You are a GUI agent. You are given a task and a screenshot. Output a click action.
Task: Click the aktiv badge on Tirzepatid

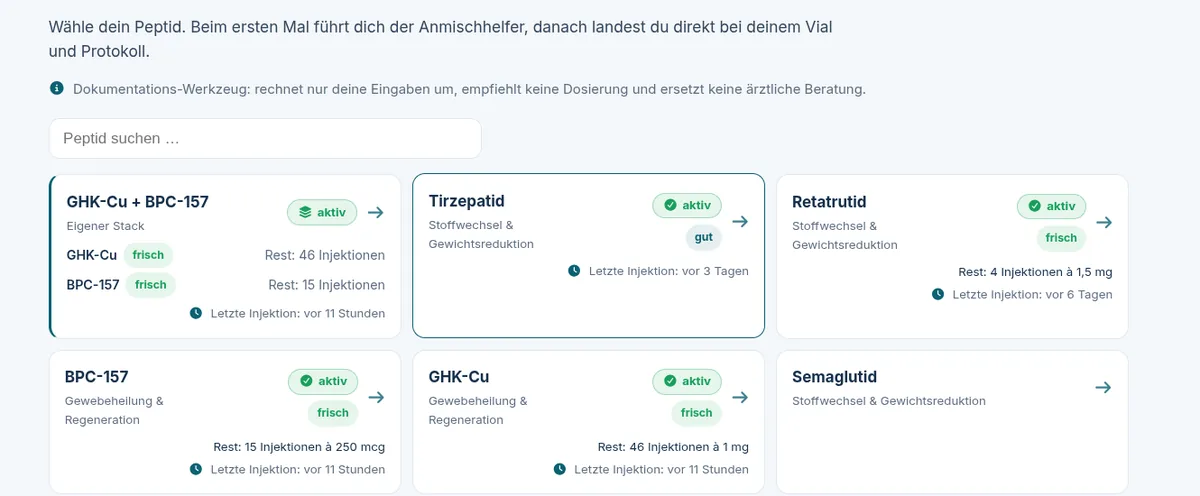686,206
